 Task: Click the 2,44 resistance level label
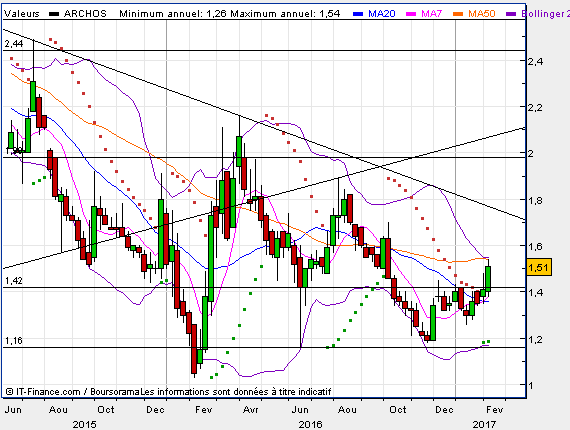click(x=14, y=44)
